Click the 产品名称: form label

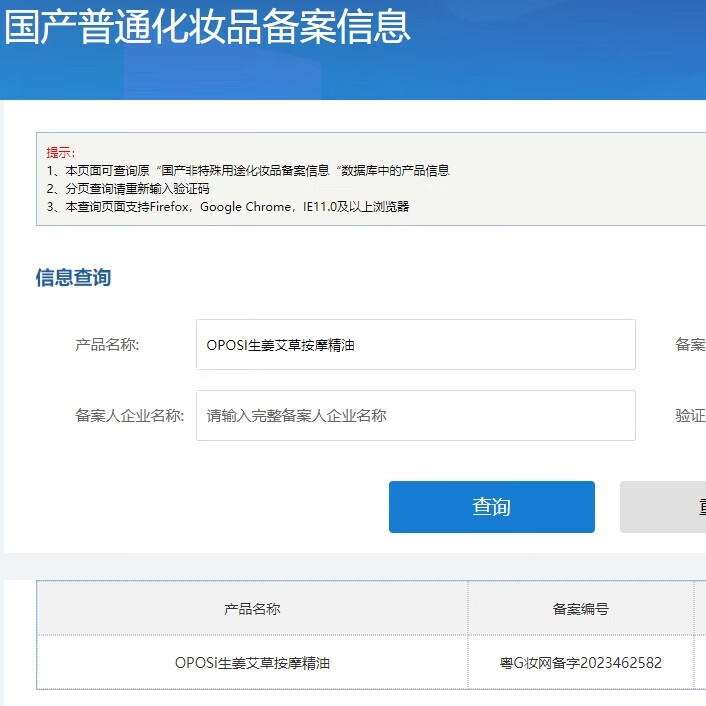[x=107, y=345]
